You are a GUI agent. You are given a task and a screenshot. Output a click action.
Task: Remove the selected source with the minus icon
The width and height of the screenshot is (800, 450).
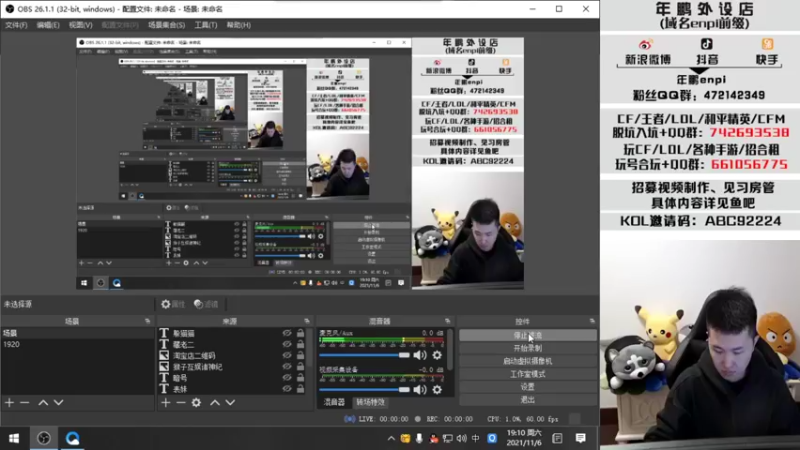coord(181,403)
